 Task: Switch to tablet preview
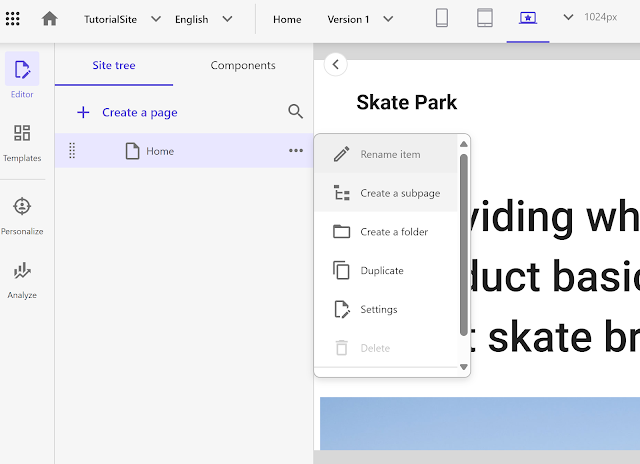tap(484, 18)
